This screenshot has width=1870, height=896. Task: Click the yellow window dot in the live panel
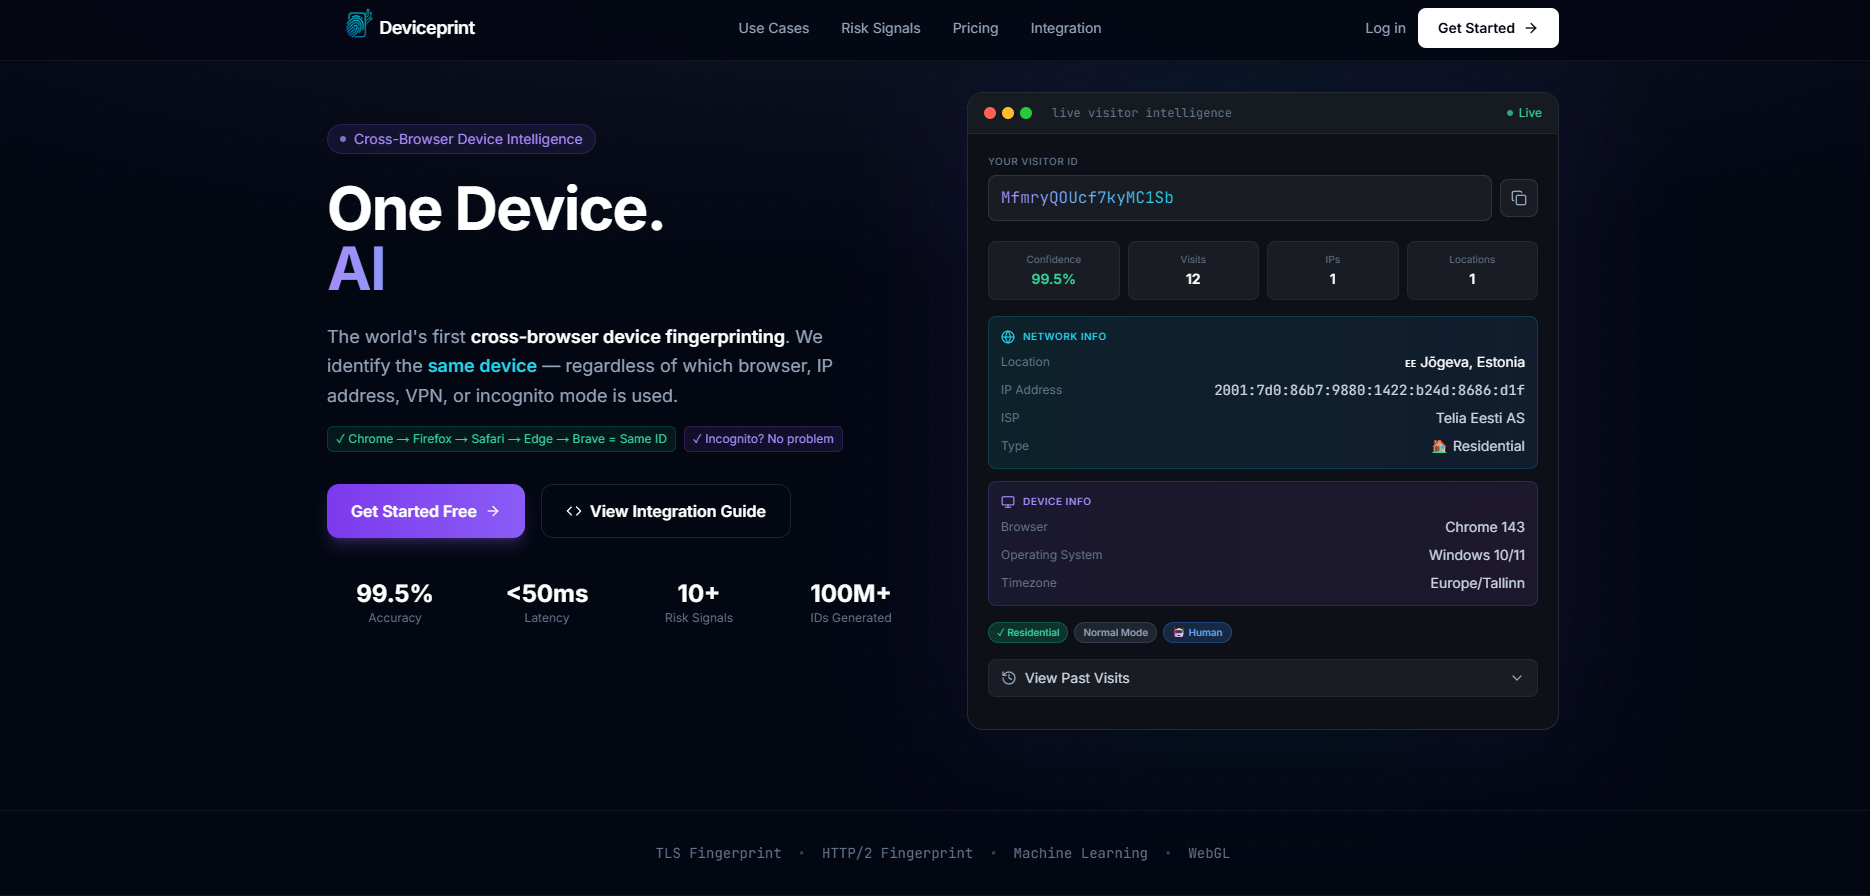coord(1008,113)
